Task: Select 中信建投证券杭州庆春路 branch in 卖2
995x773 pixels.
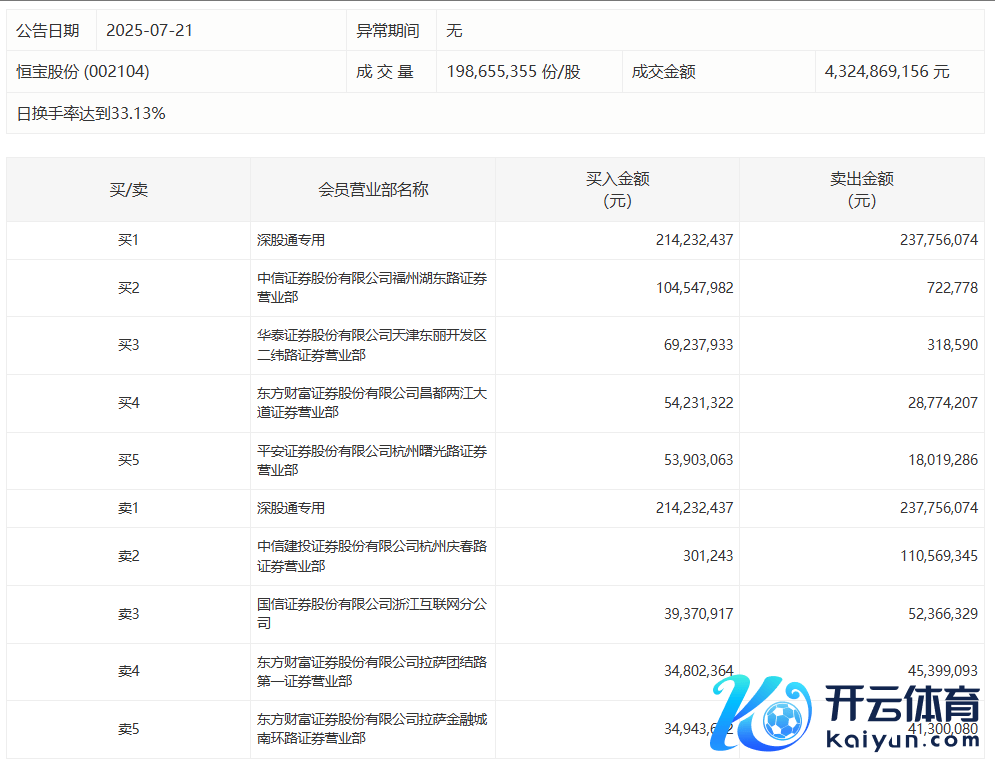Action: tap(372, 556)
